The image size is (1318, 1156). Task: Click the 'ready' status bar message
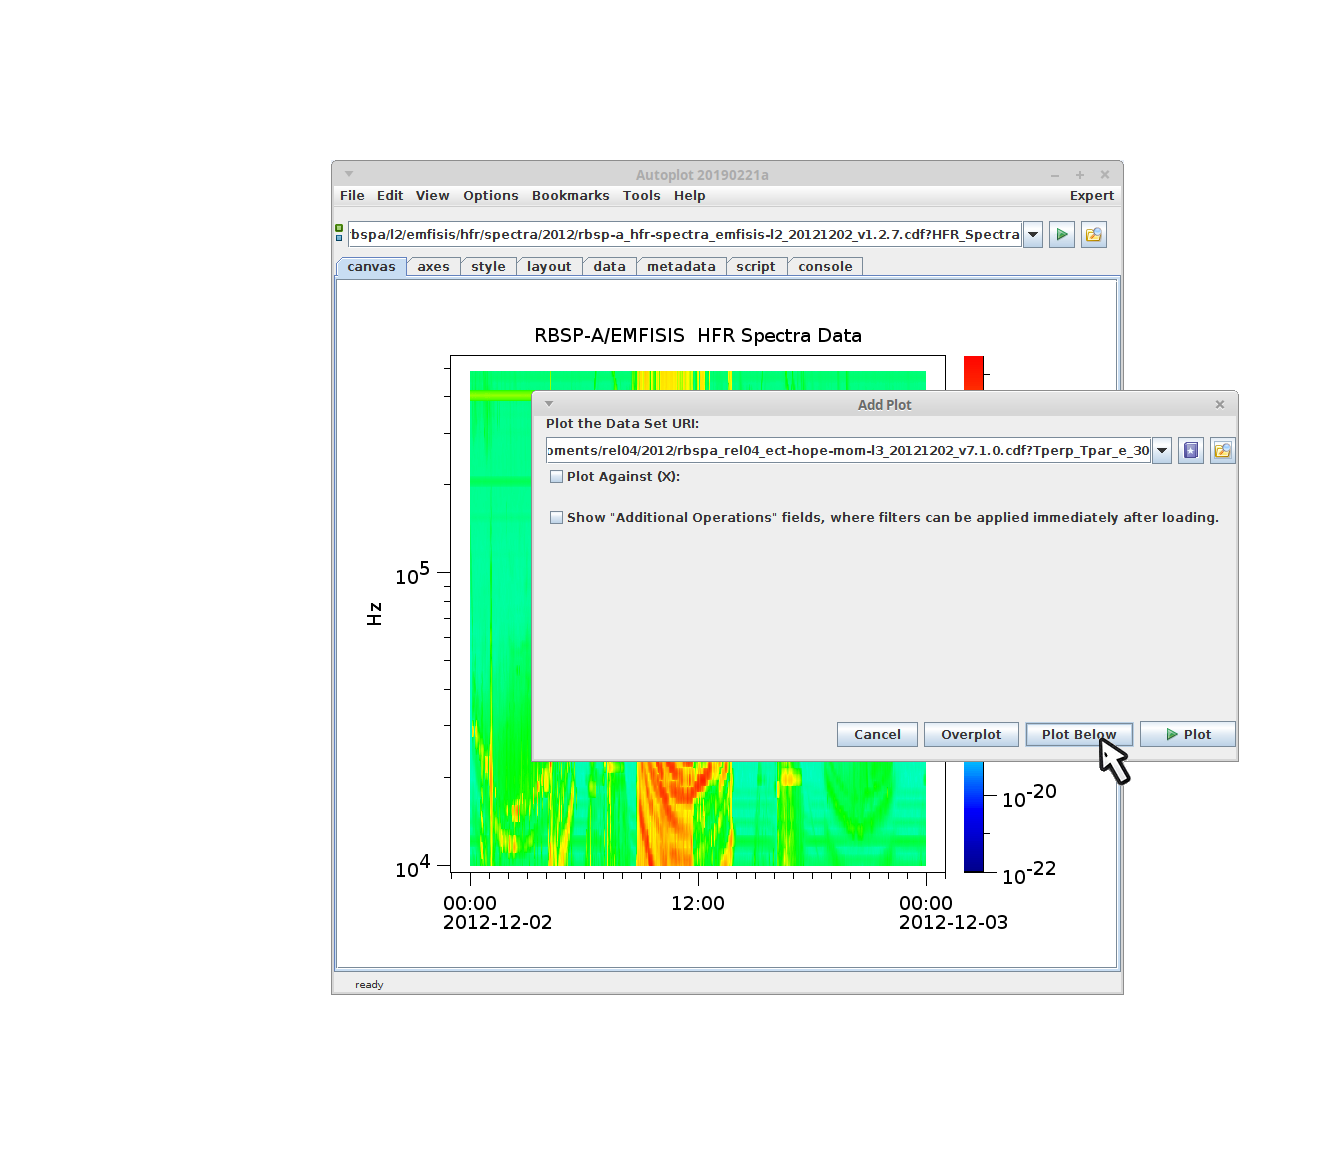point(369,985)
